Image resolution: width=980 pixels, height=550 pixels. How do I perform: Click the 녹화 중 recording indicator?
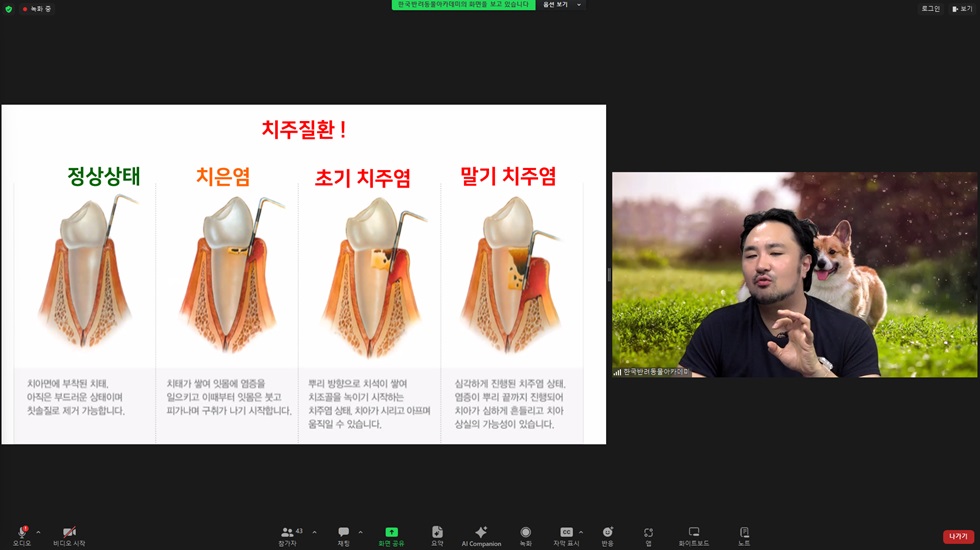pos(37,9)
